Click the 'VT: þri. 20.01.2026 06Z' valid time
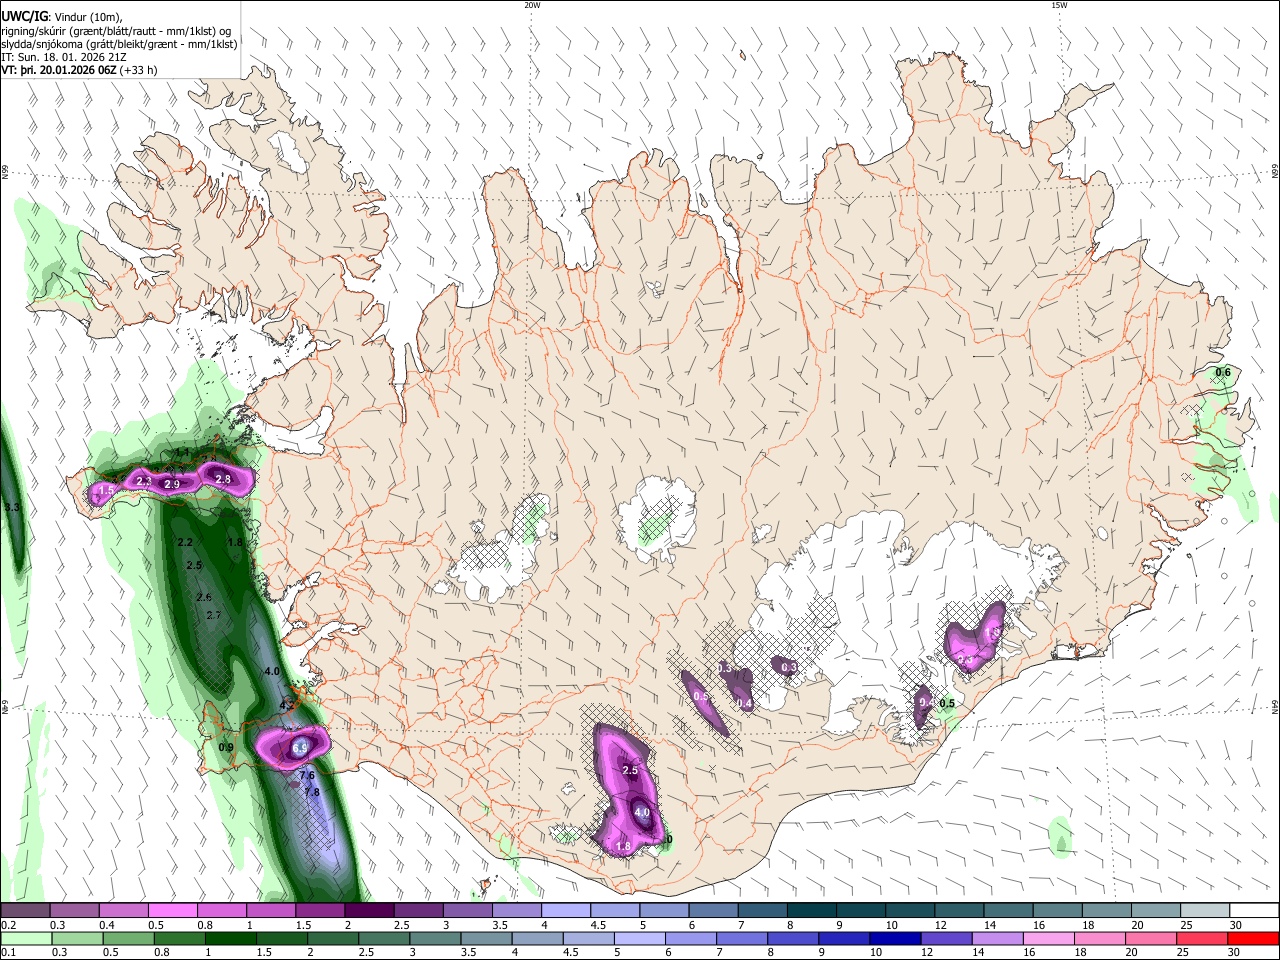The width and height of the screenshot is (1280, 960). click(x=59, y=70)
